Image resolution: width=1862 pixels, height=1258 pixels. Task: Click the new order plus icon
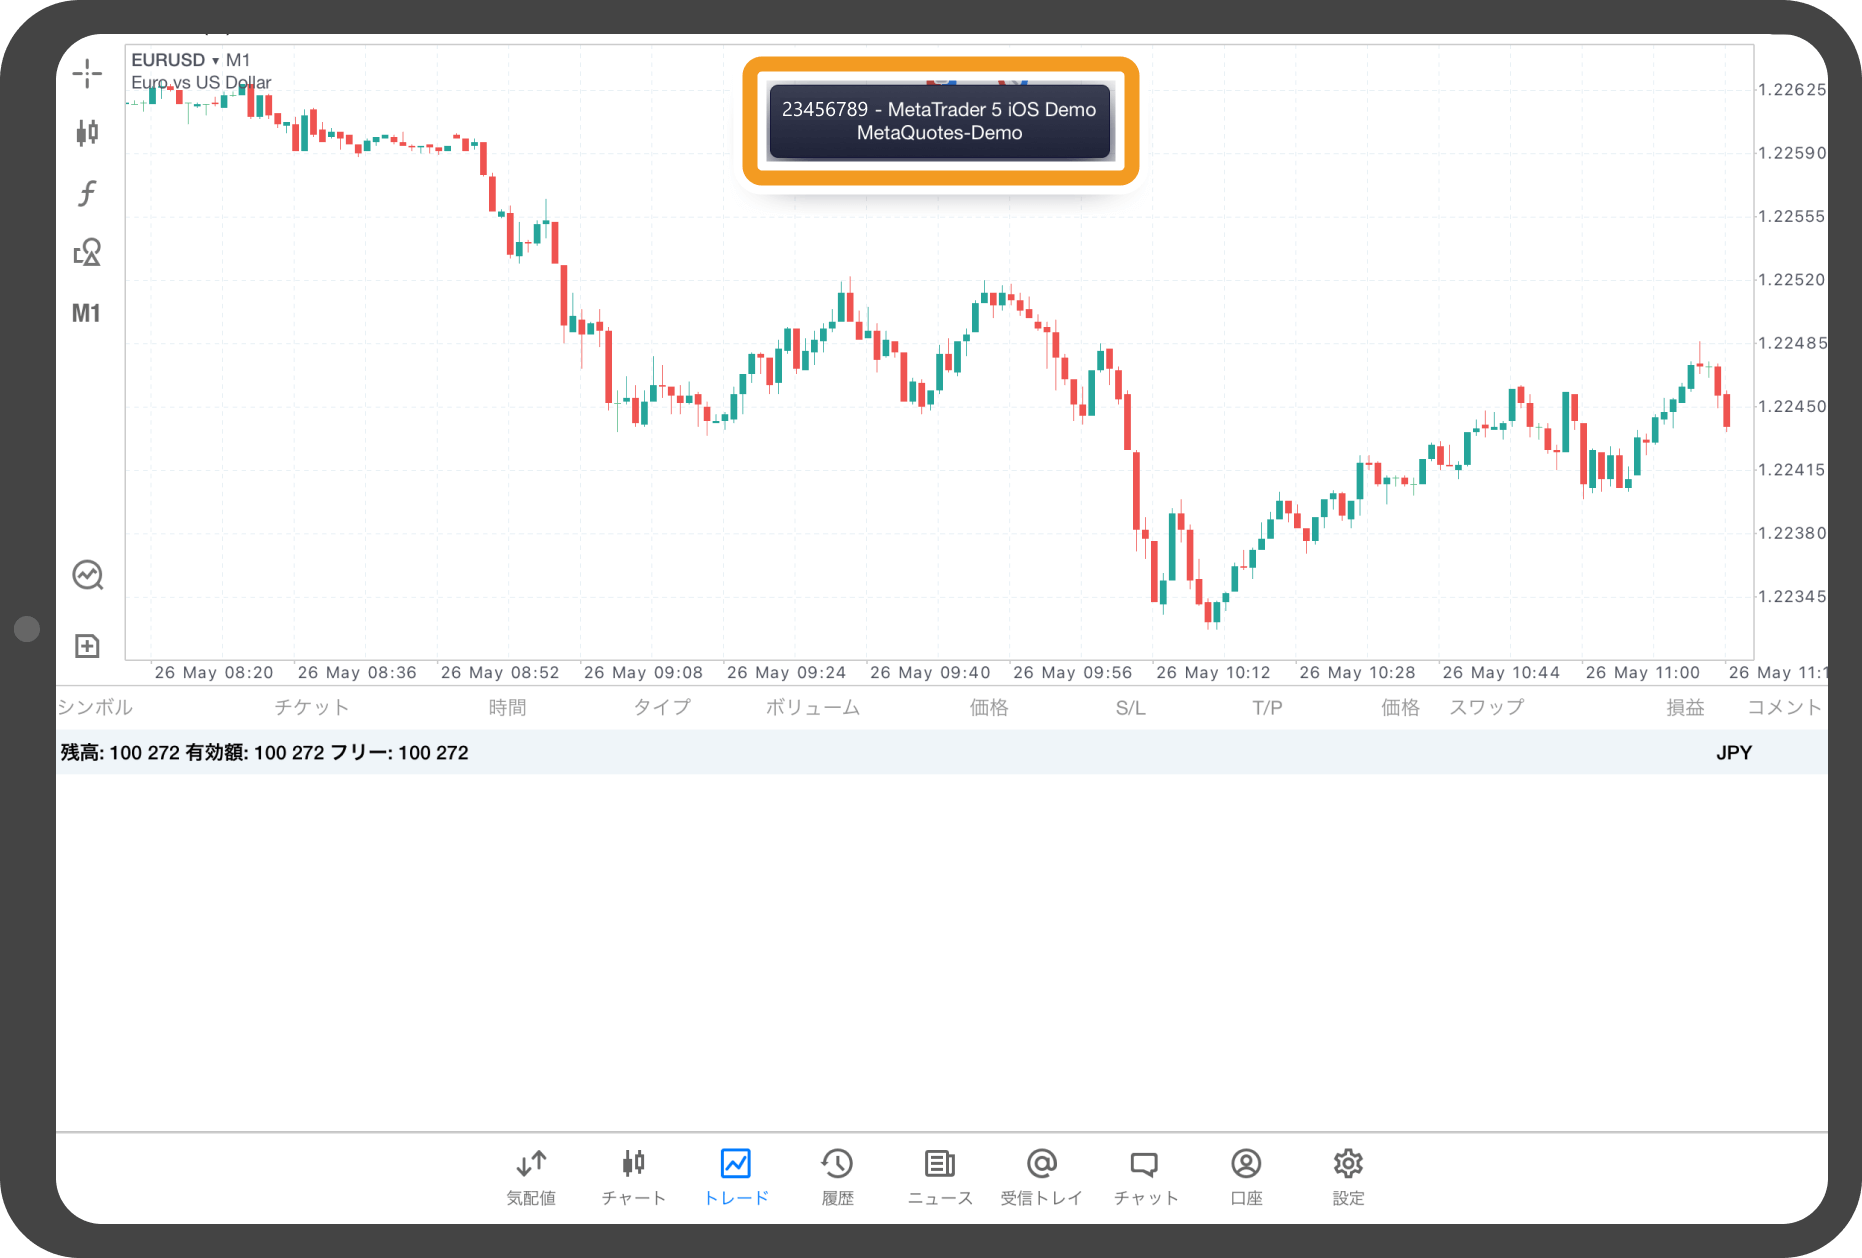(x=87, y=646)
